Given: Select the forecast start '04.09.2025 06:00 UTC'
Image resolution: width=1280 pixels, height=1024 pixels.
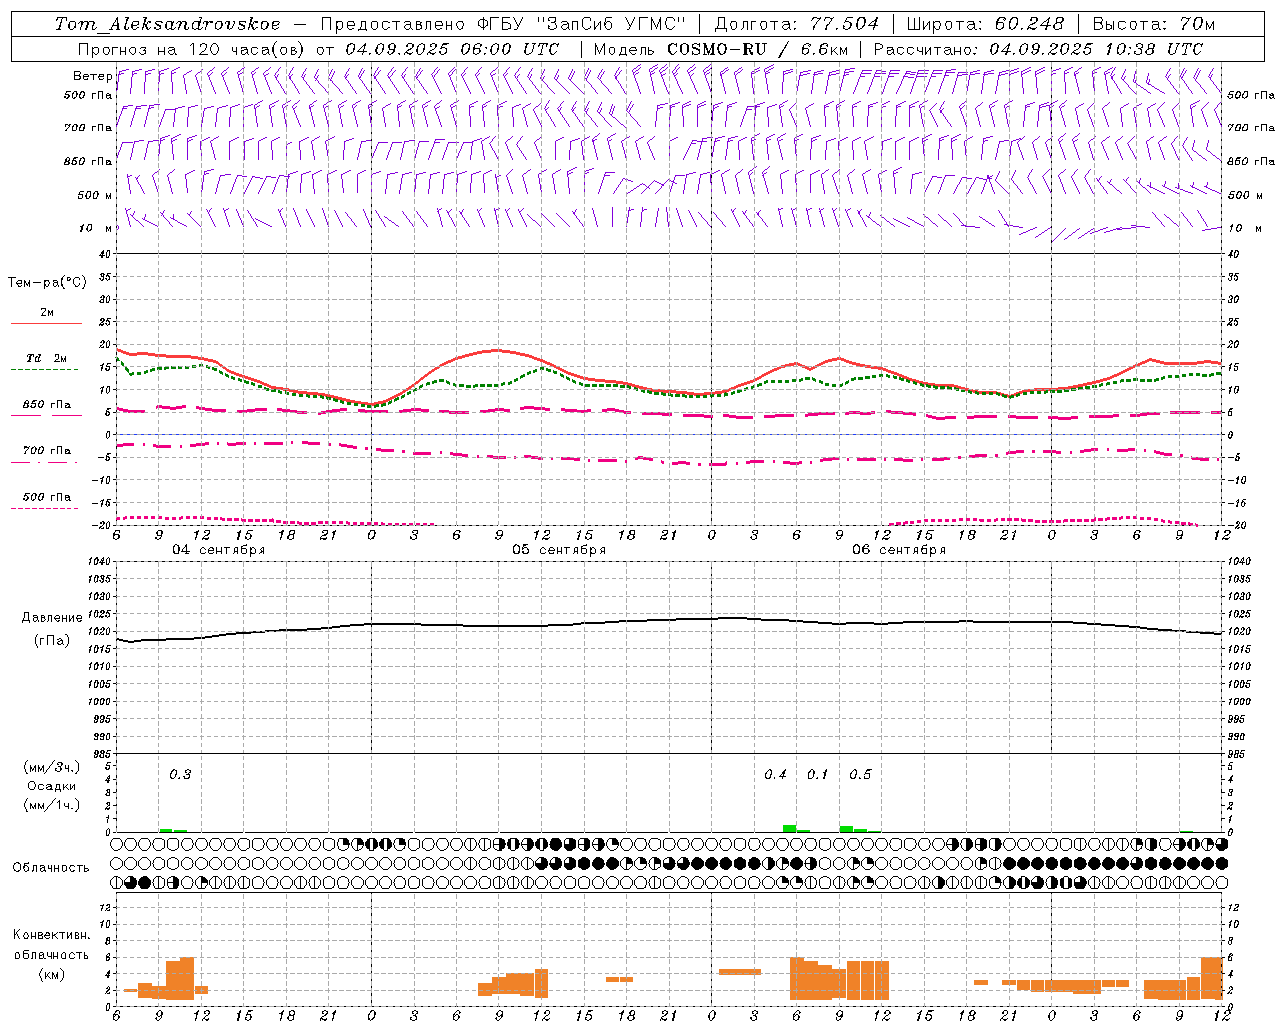Looking at the screenshot, I should (452, 49).
